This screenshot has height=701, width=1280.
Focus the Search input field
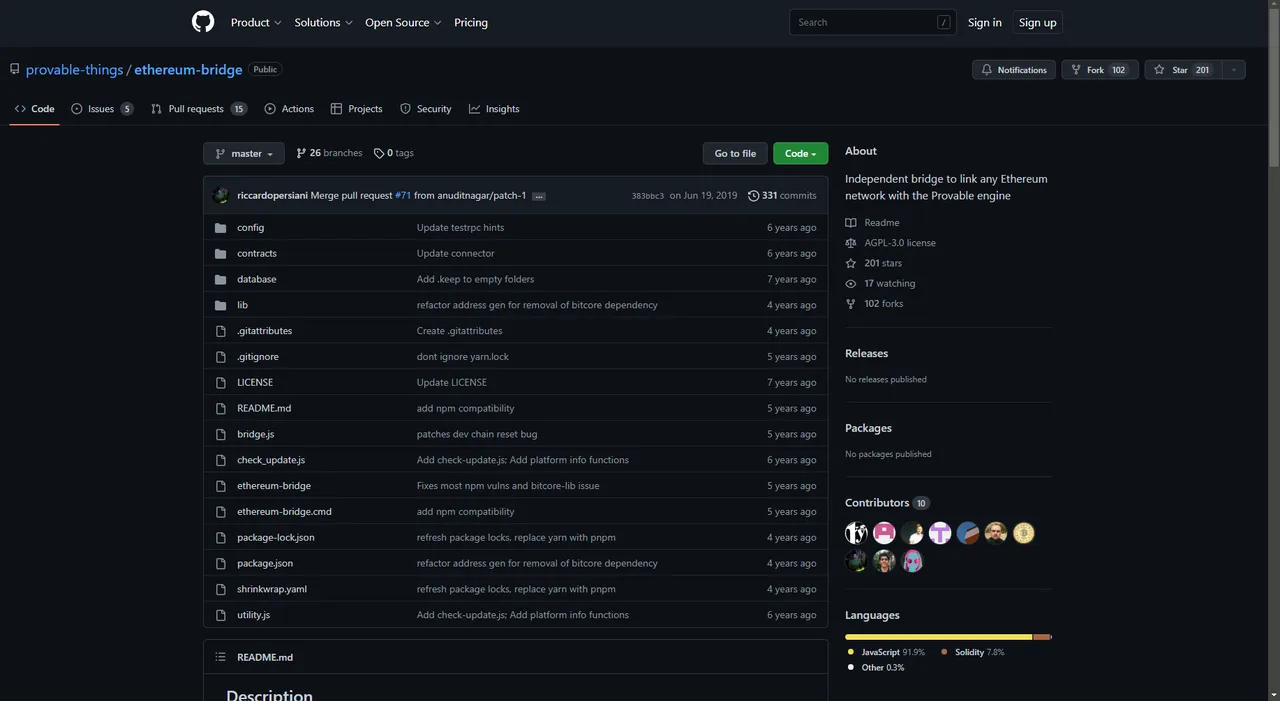(871, 22)
